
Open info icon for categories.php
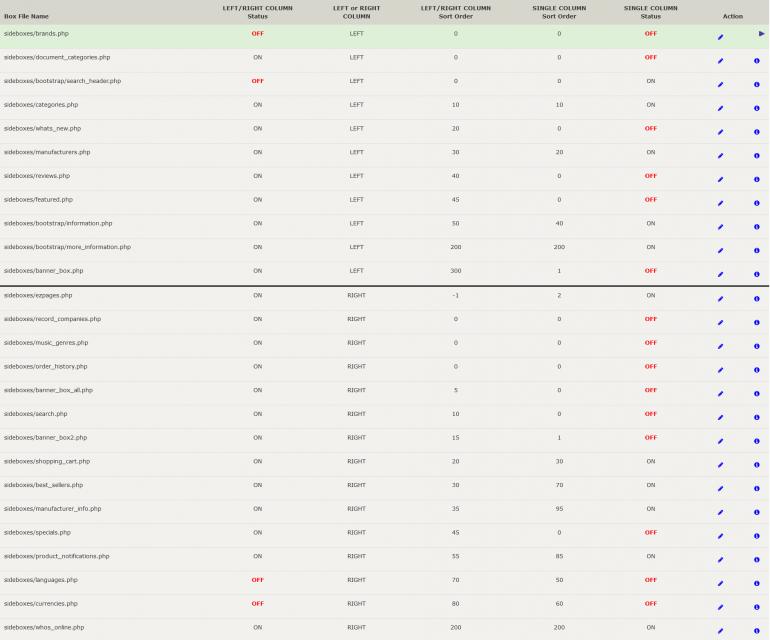coord(757,108)
